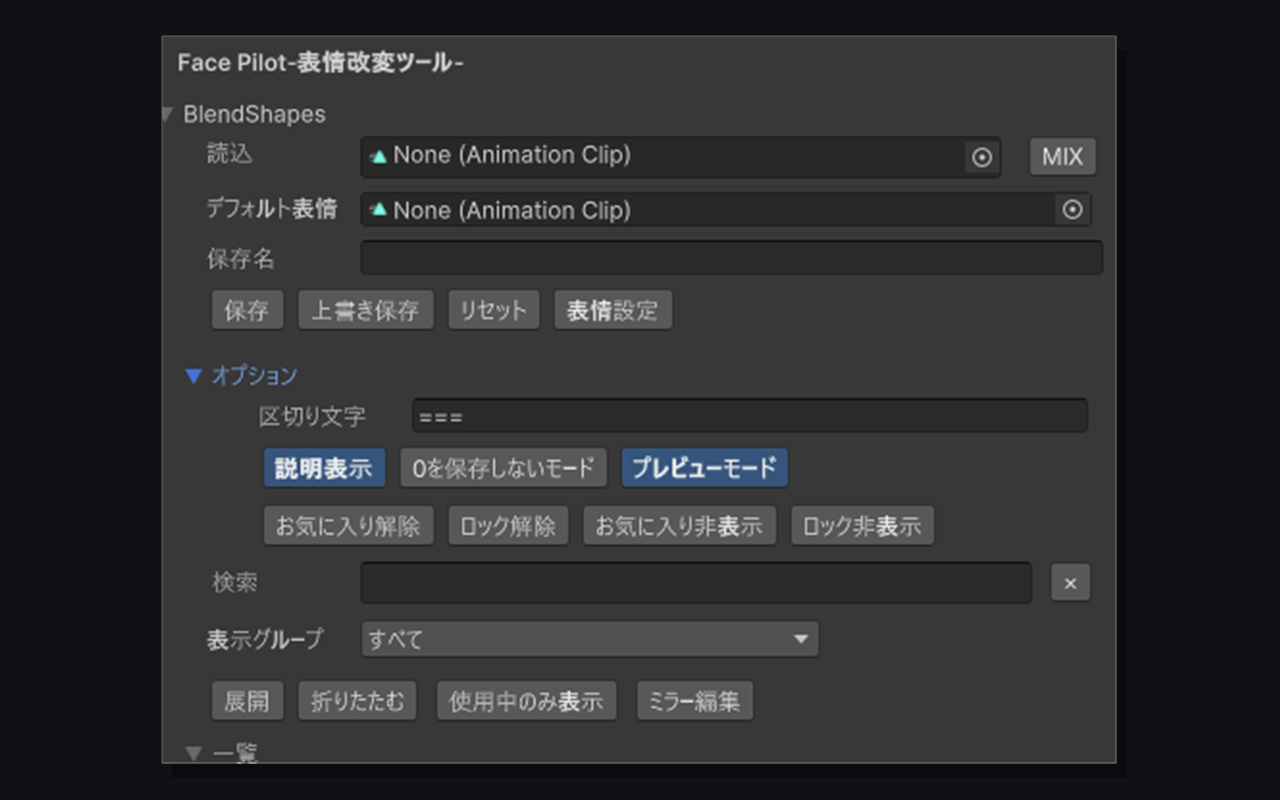Screen dimensions: 1280x800
Task: Collapse the BlendShapes section
Action: pyautogui.click(x=167, y=115)
